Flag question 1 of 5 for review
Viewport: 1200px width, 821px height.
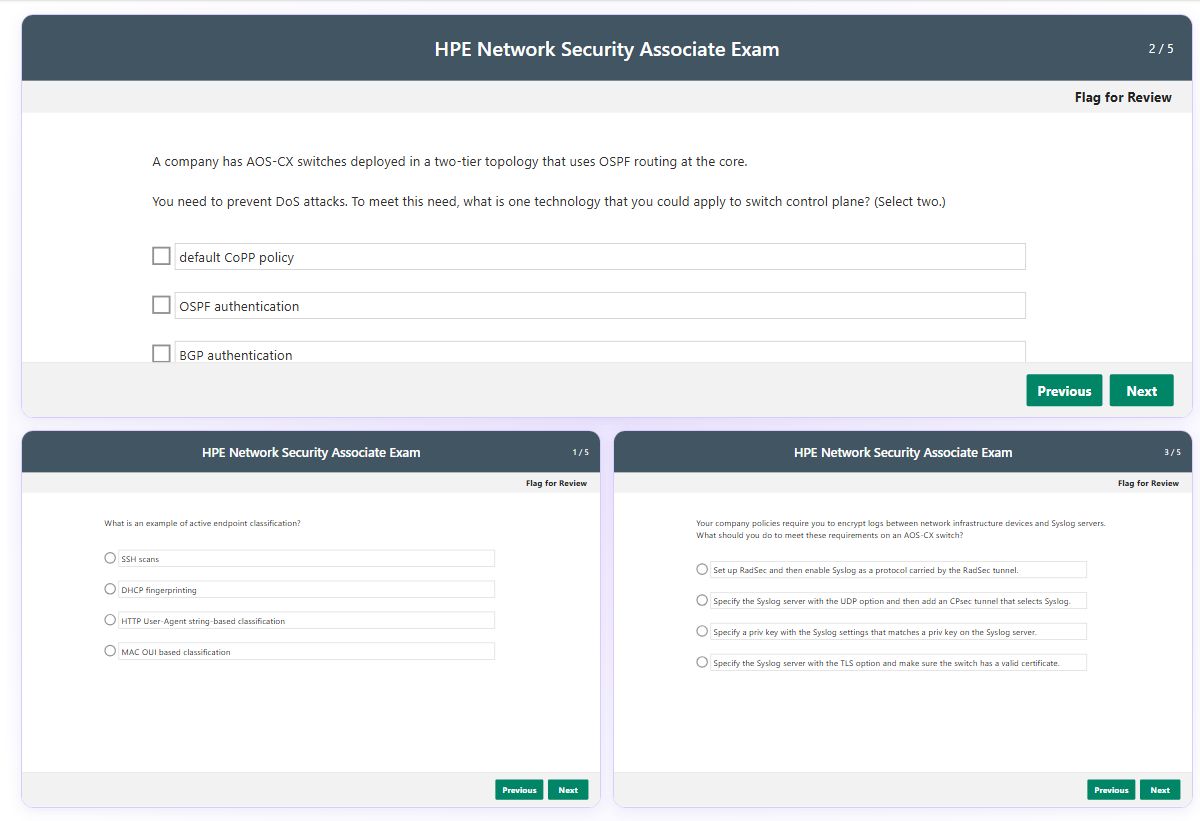[556, 483]
